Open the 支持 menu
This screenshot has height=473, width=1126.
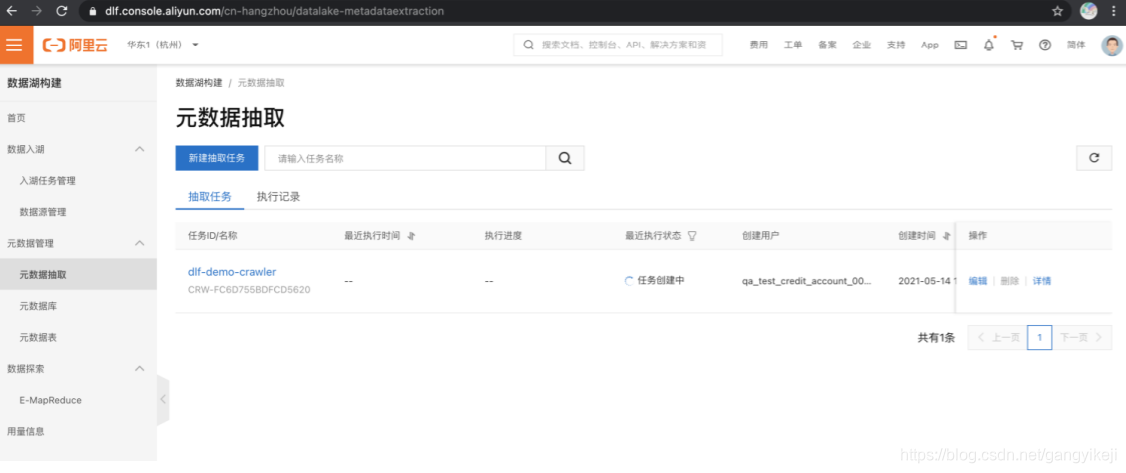tap(895, 45)
